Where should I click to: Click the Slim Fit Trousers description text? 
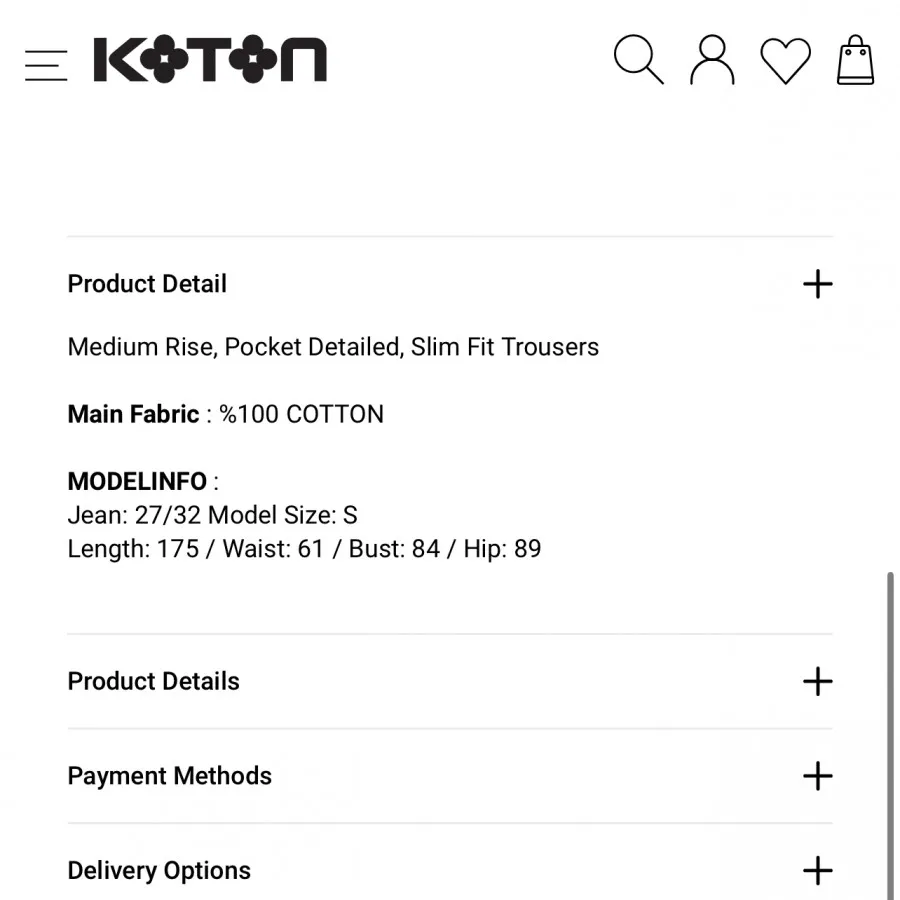point(333,347)
